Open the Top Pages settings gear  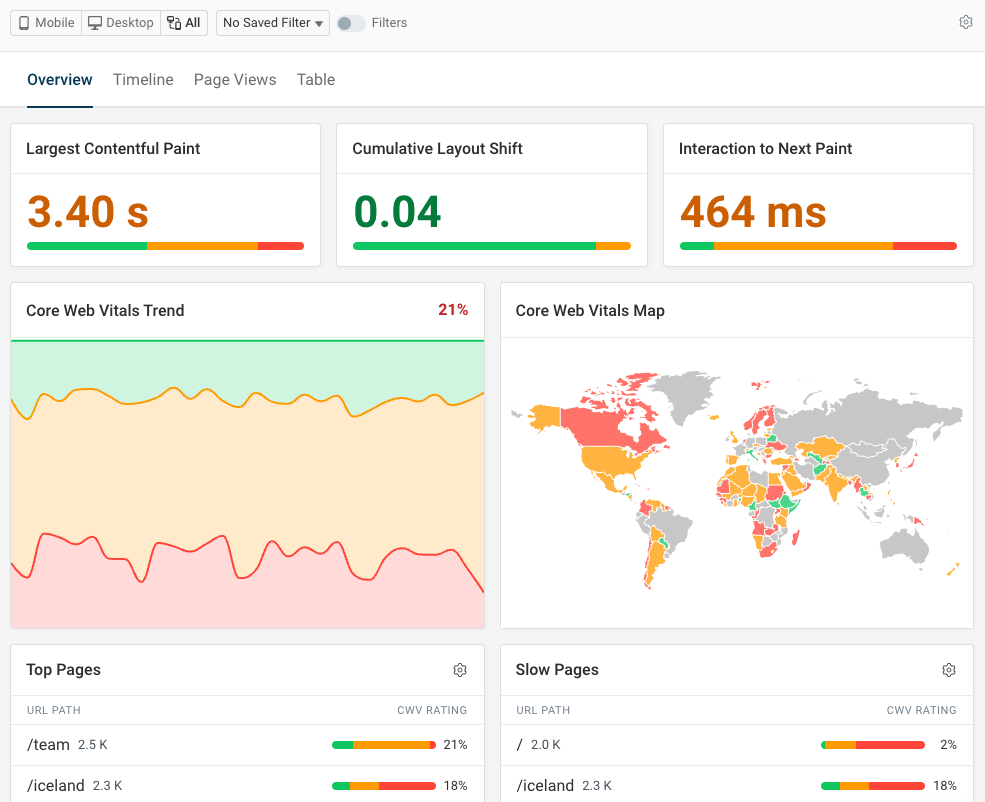pyautogui.click(x=460, y=670)
